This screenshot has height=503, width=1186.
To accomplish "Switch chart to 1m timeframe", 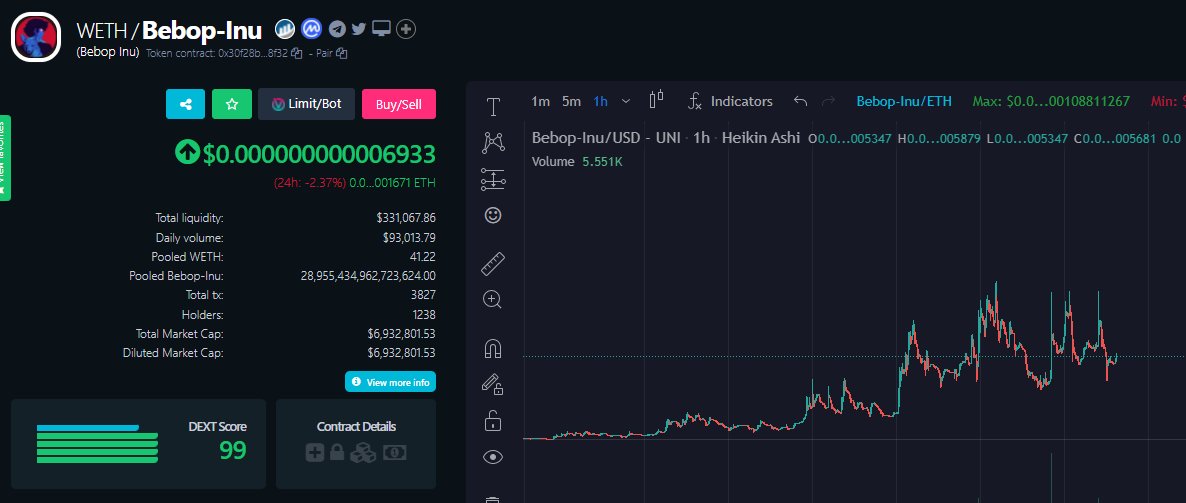I will coord(540,101).
